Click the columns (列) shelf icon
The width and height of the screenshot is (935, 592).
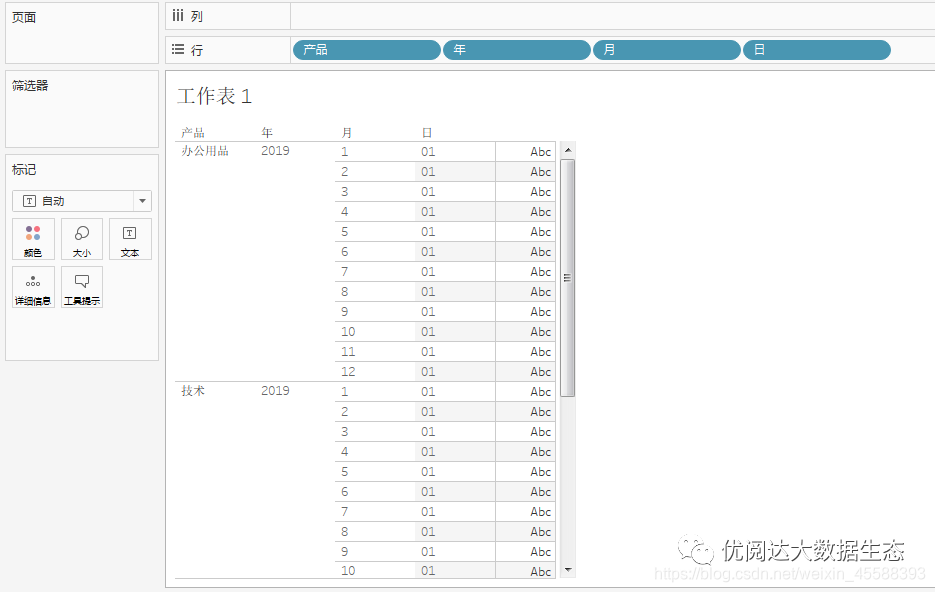(x=178, y=16)
